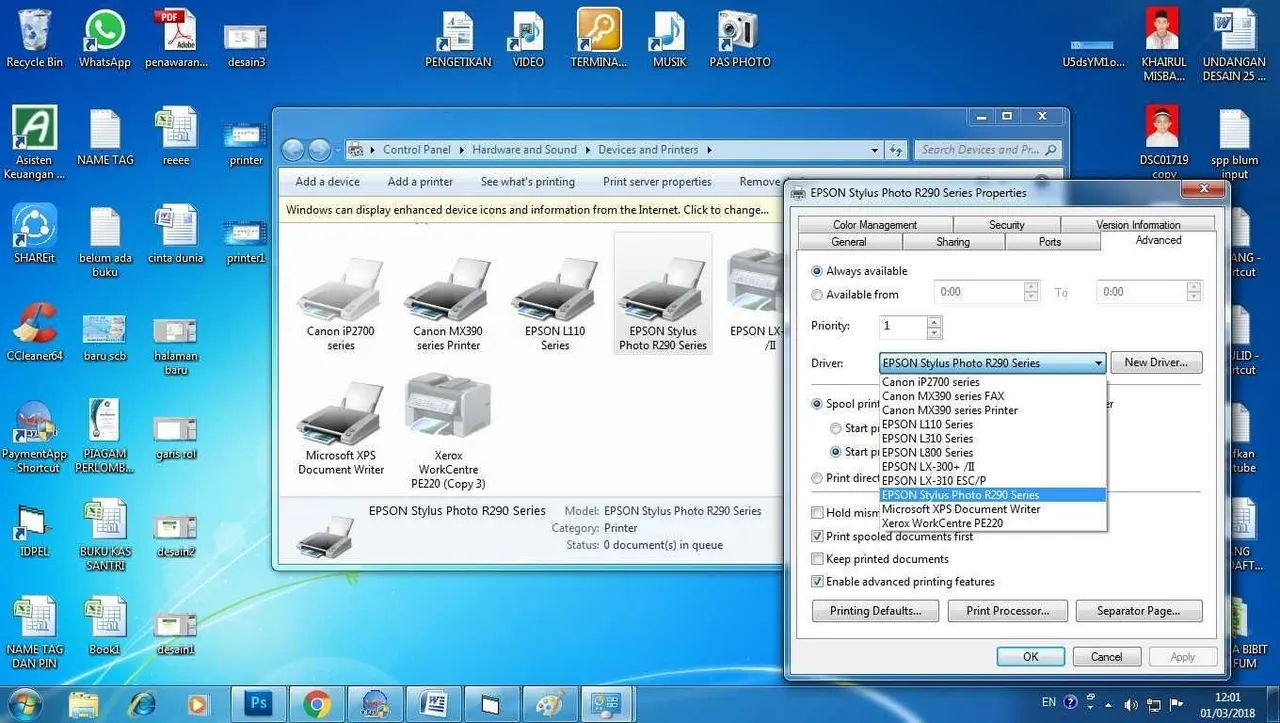Open the PENGETIKAN desktop shortcut
The image size is (1280, 723).
[458, 38]
